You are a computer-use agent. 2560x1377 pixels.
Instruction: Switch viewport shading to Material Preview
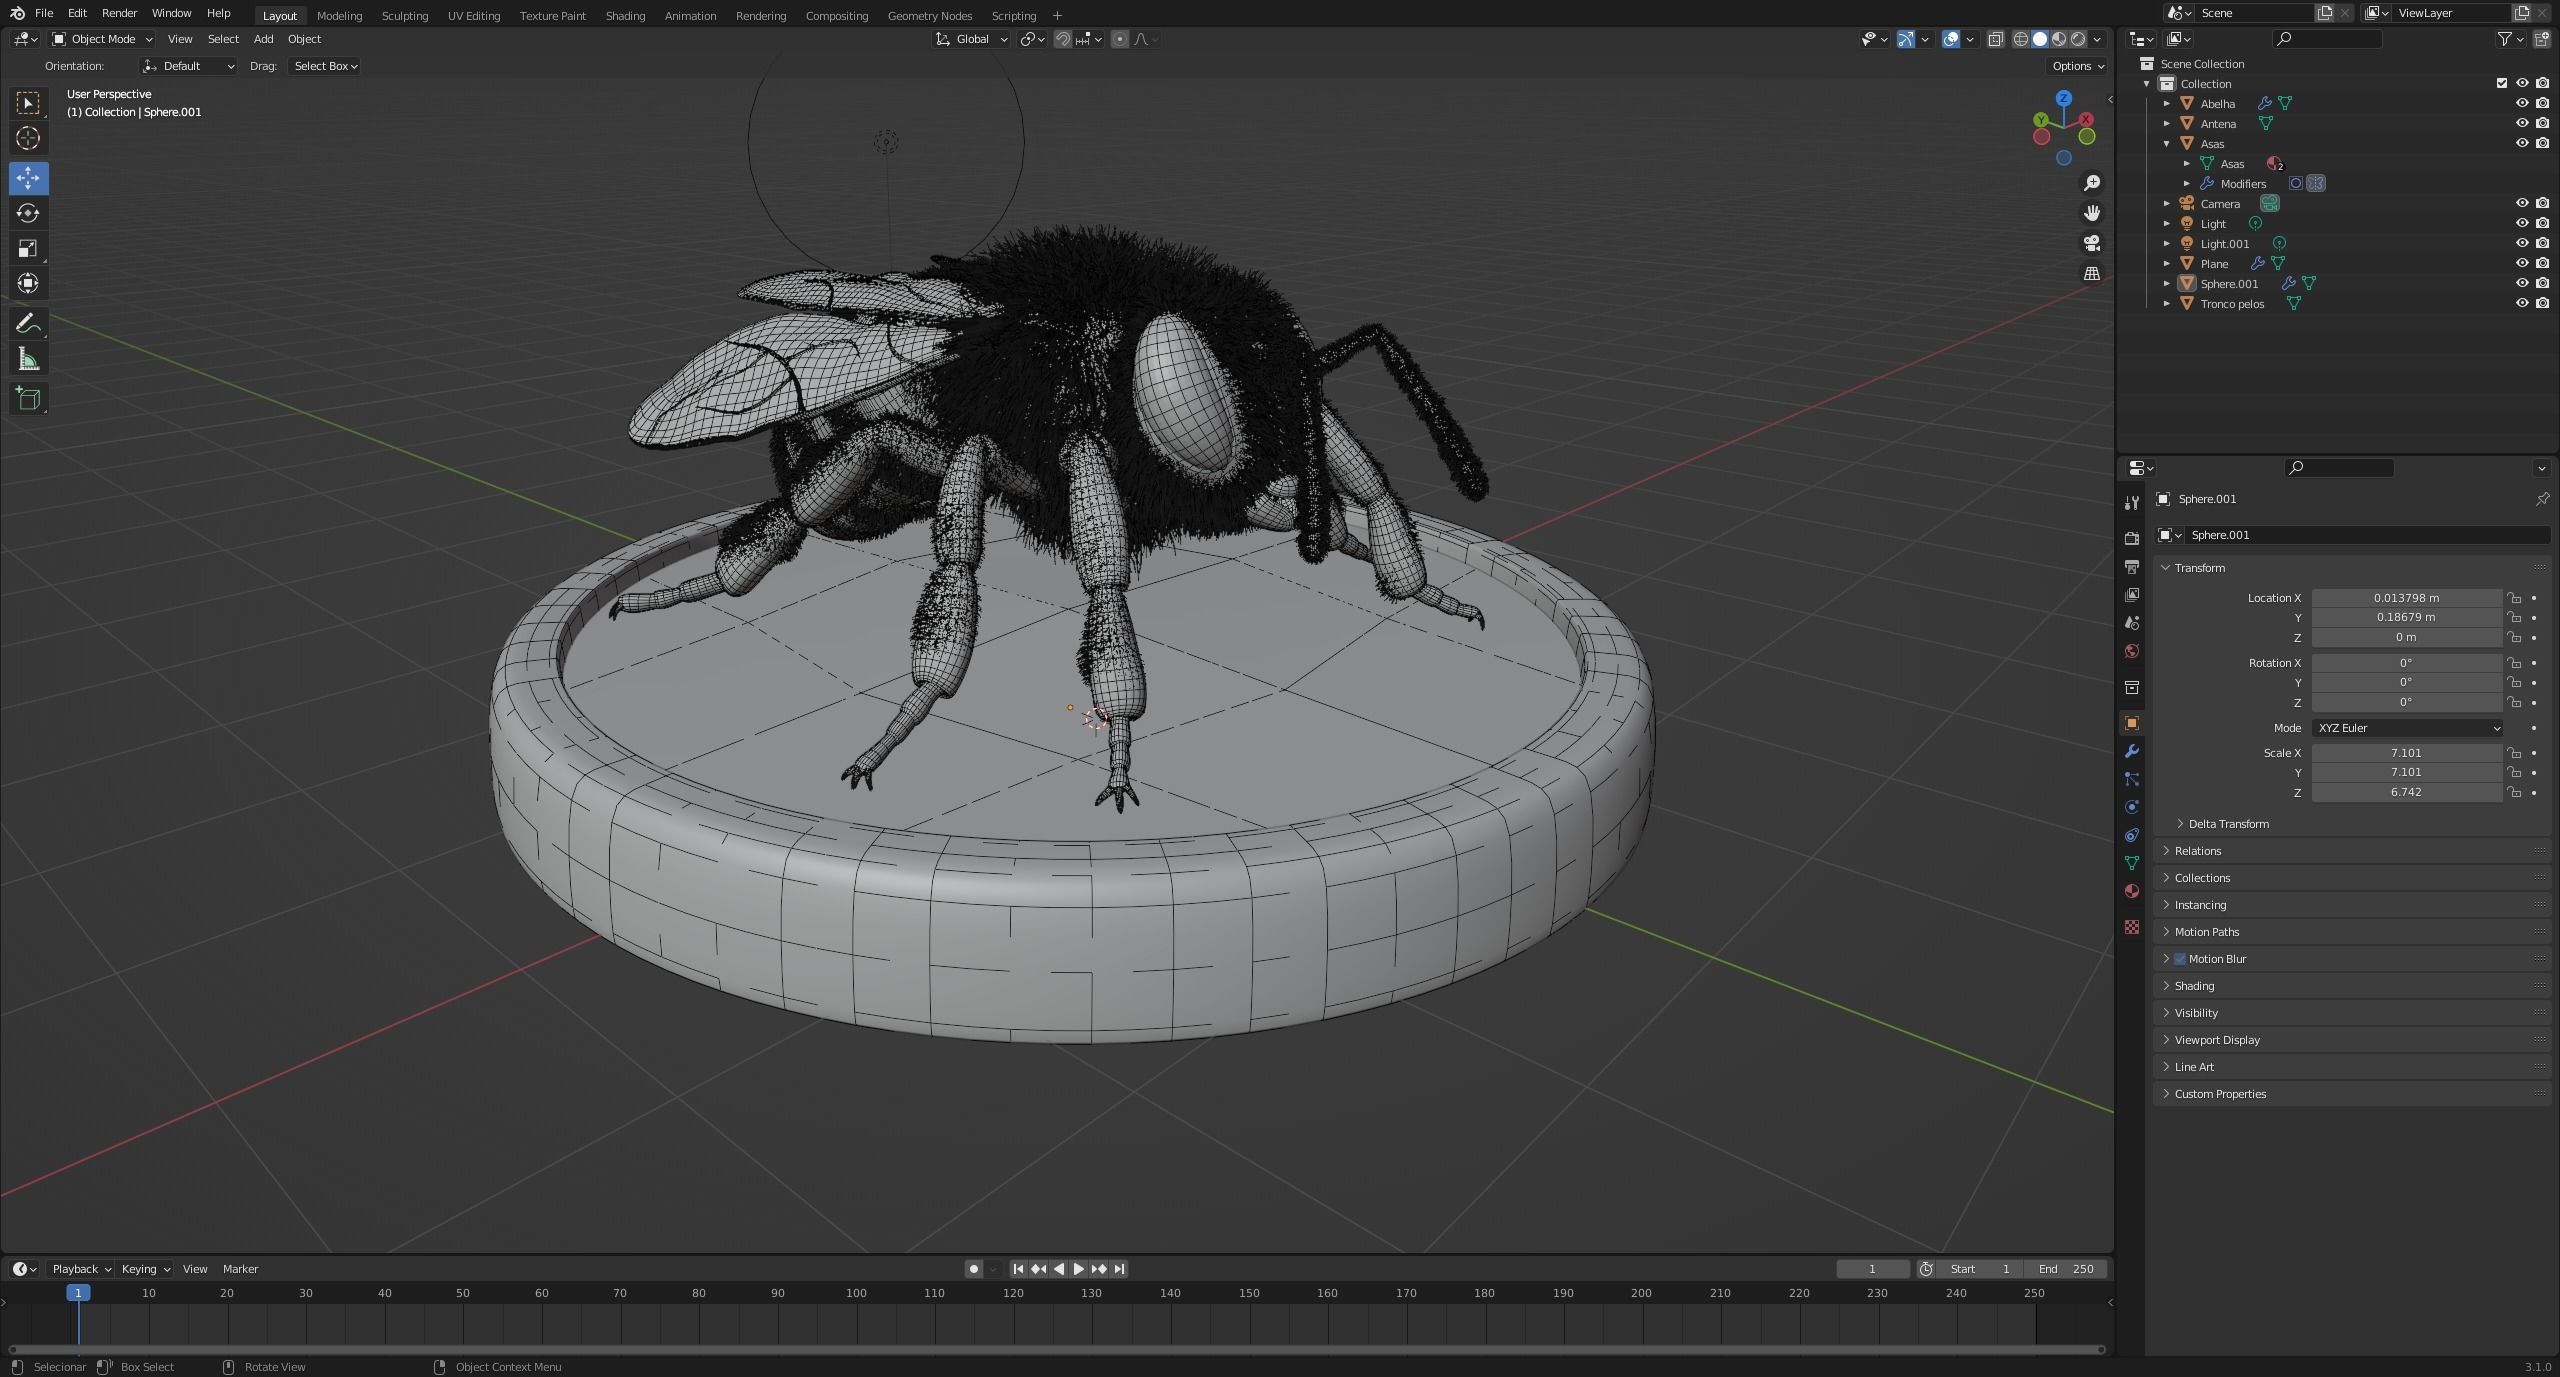(x=2059, y=39)
